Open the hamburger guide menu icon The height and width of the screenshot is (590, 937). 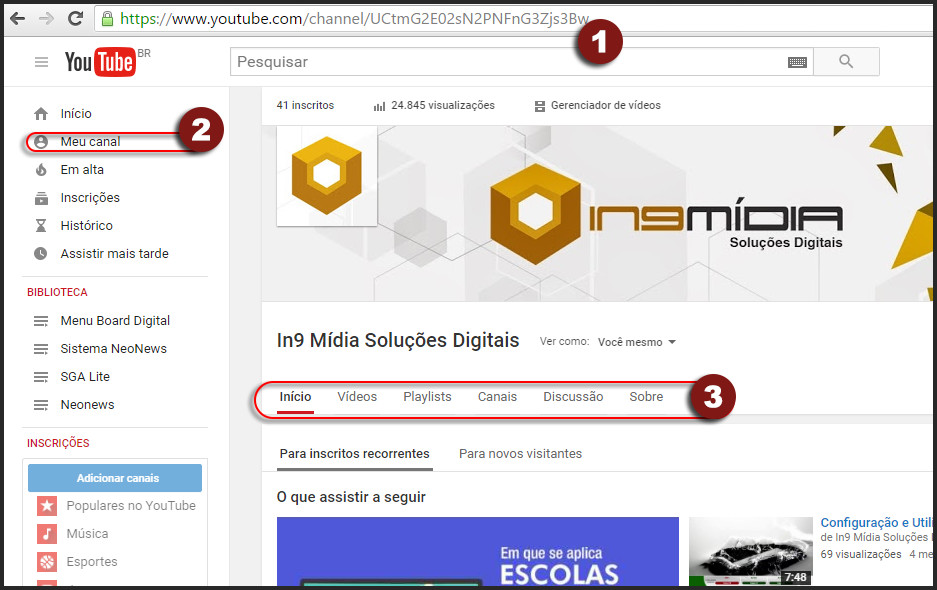click(x=41, y=62)
